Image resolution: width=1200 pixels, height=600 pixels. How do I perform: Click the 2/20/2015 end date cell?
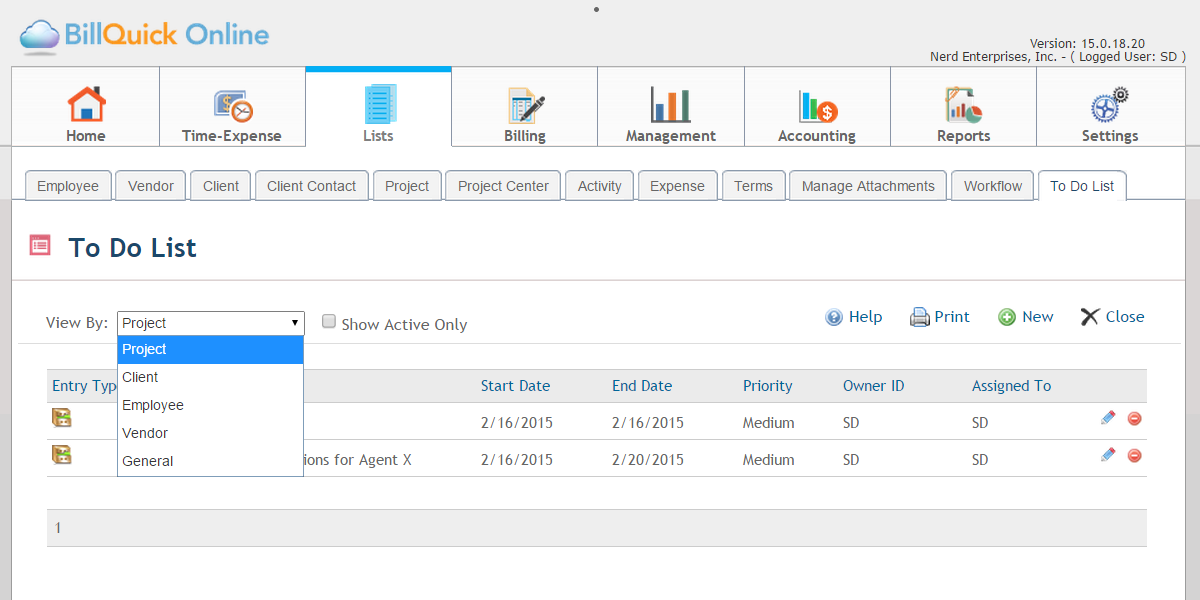(x=648, y=460)
